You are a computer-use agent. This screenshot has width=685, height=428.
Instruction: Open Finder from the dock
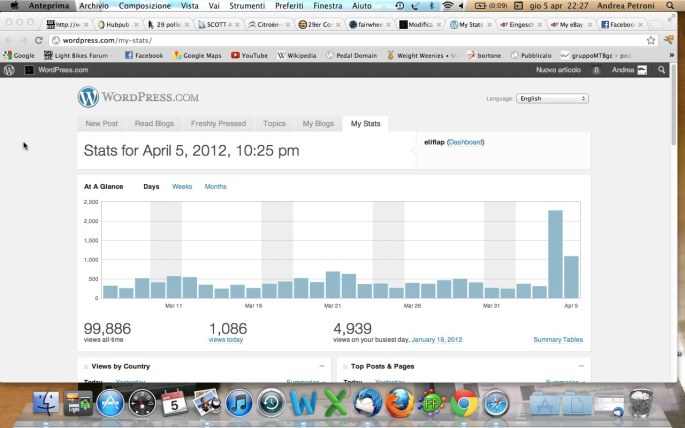click(x=46, y=403)
